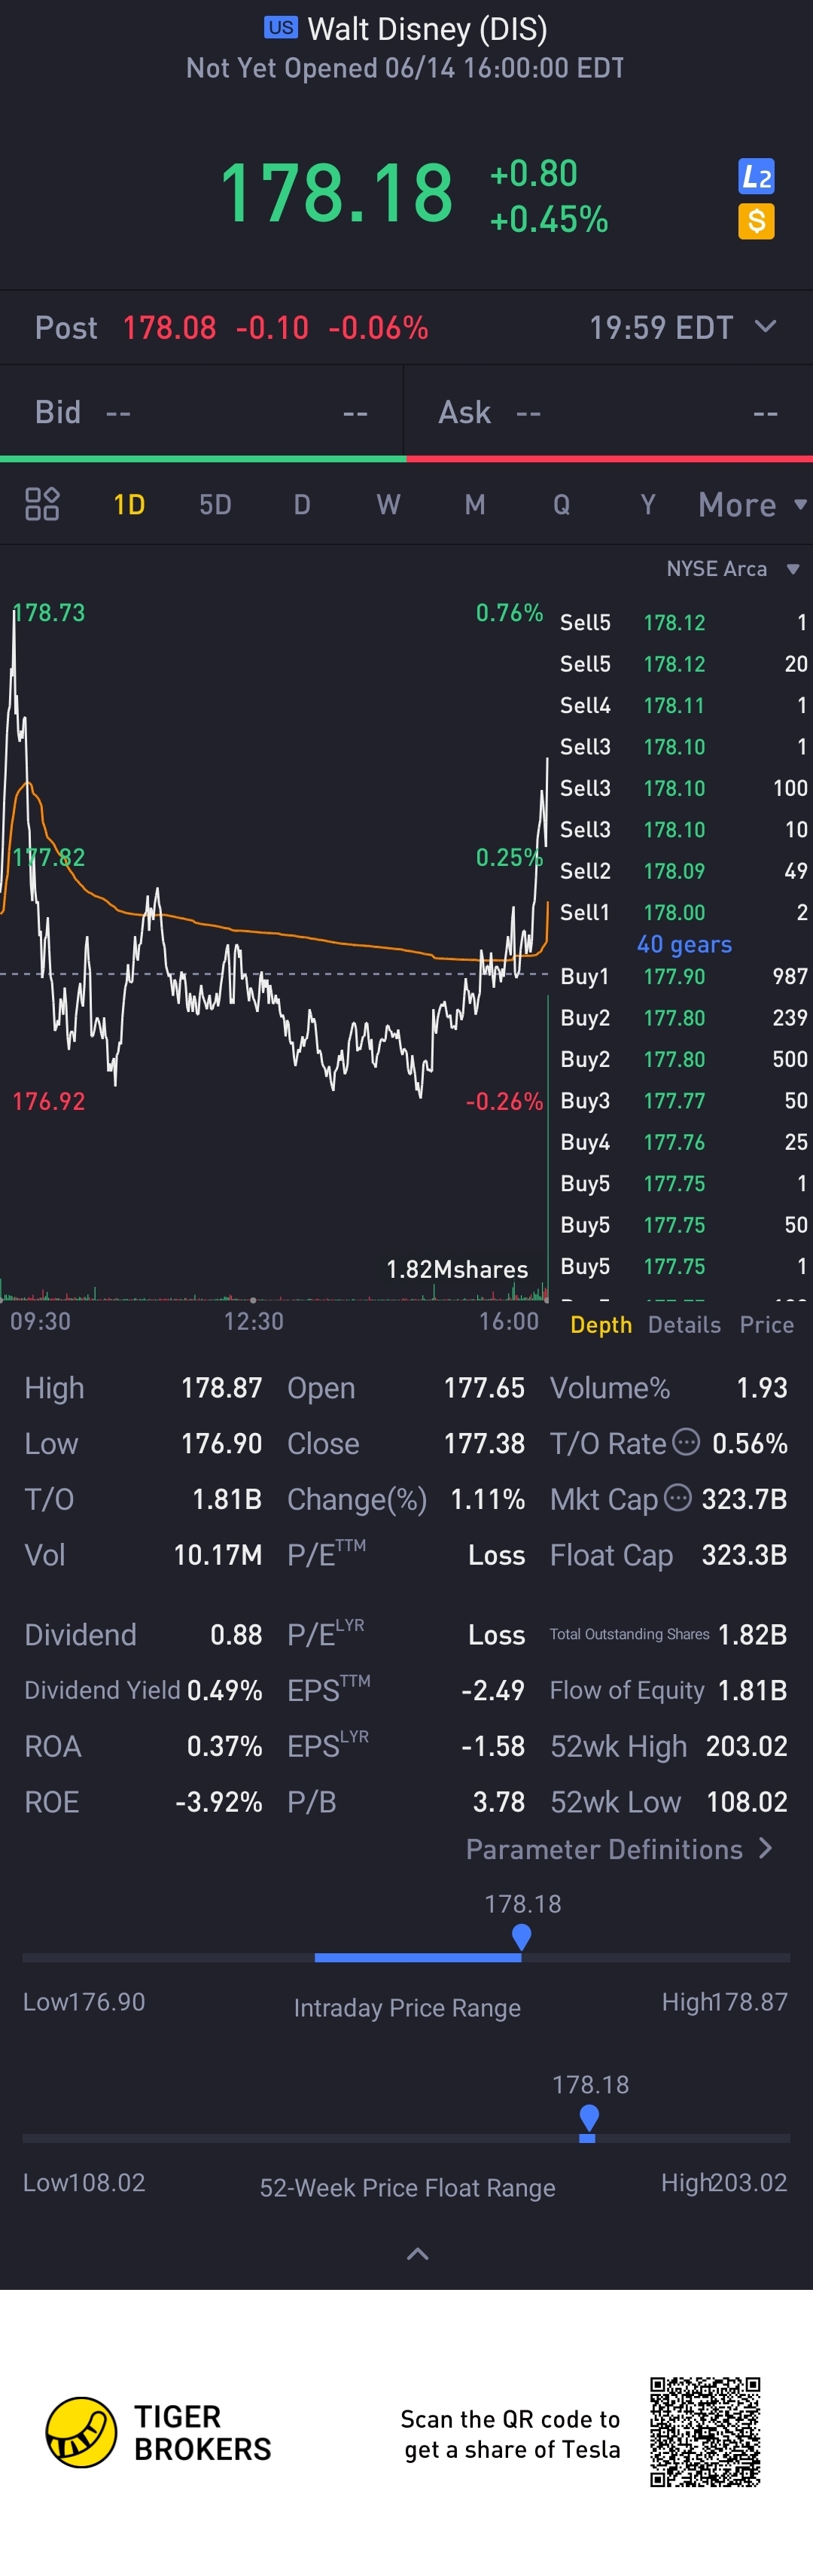813x2576 pixels.
Task: Tap the Total Outstanding Shares 1.82B entry
Action: (668, 1634)
